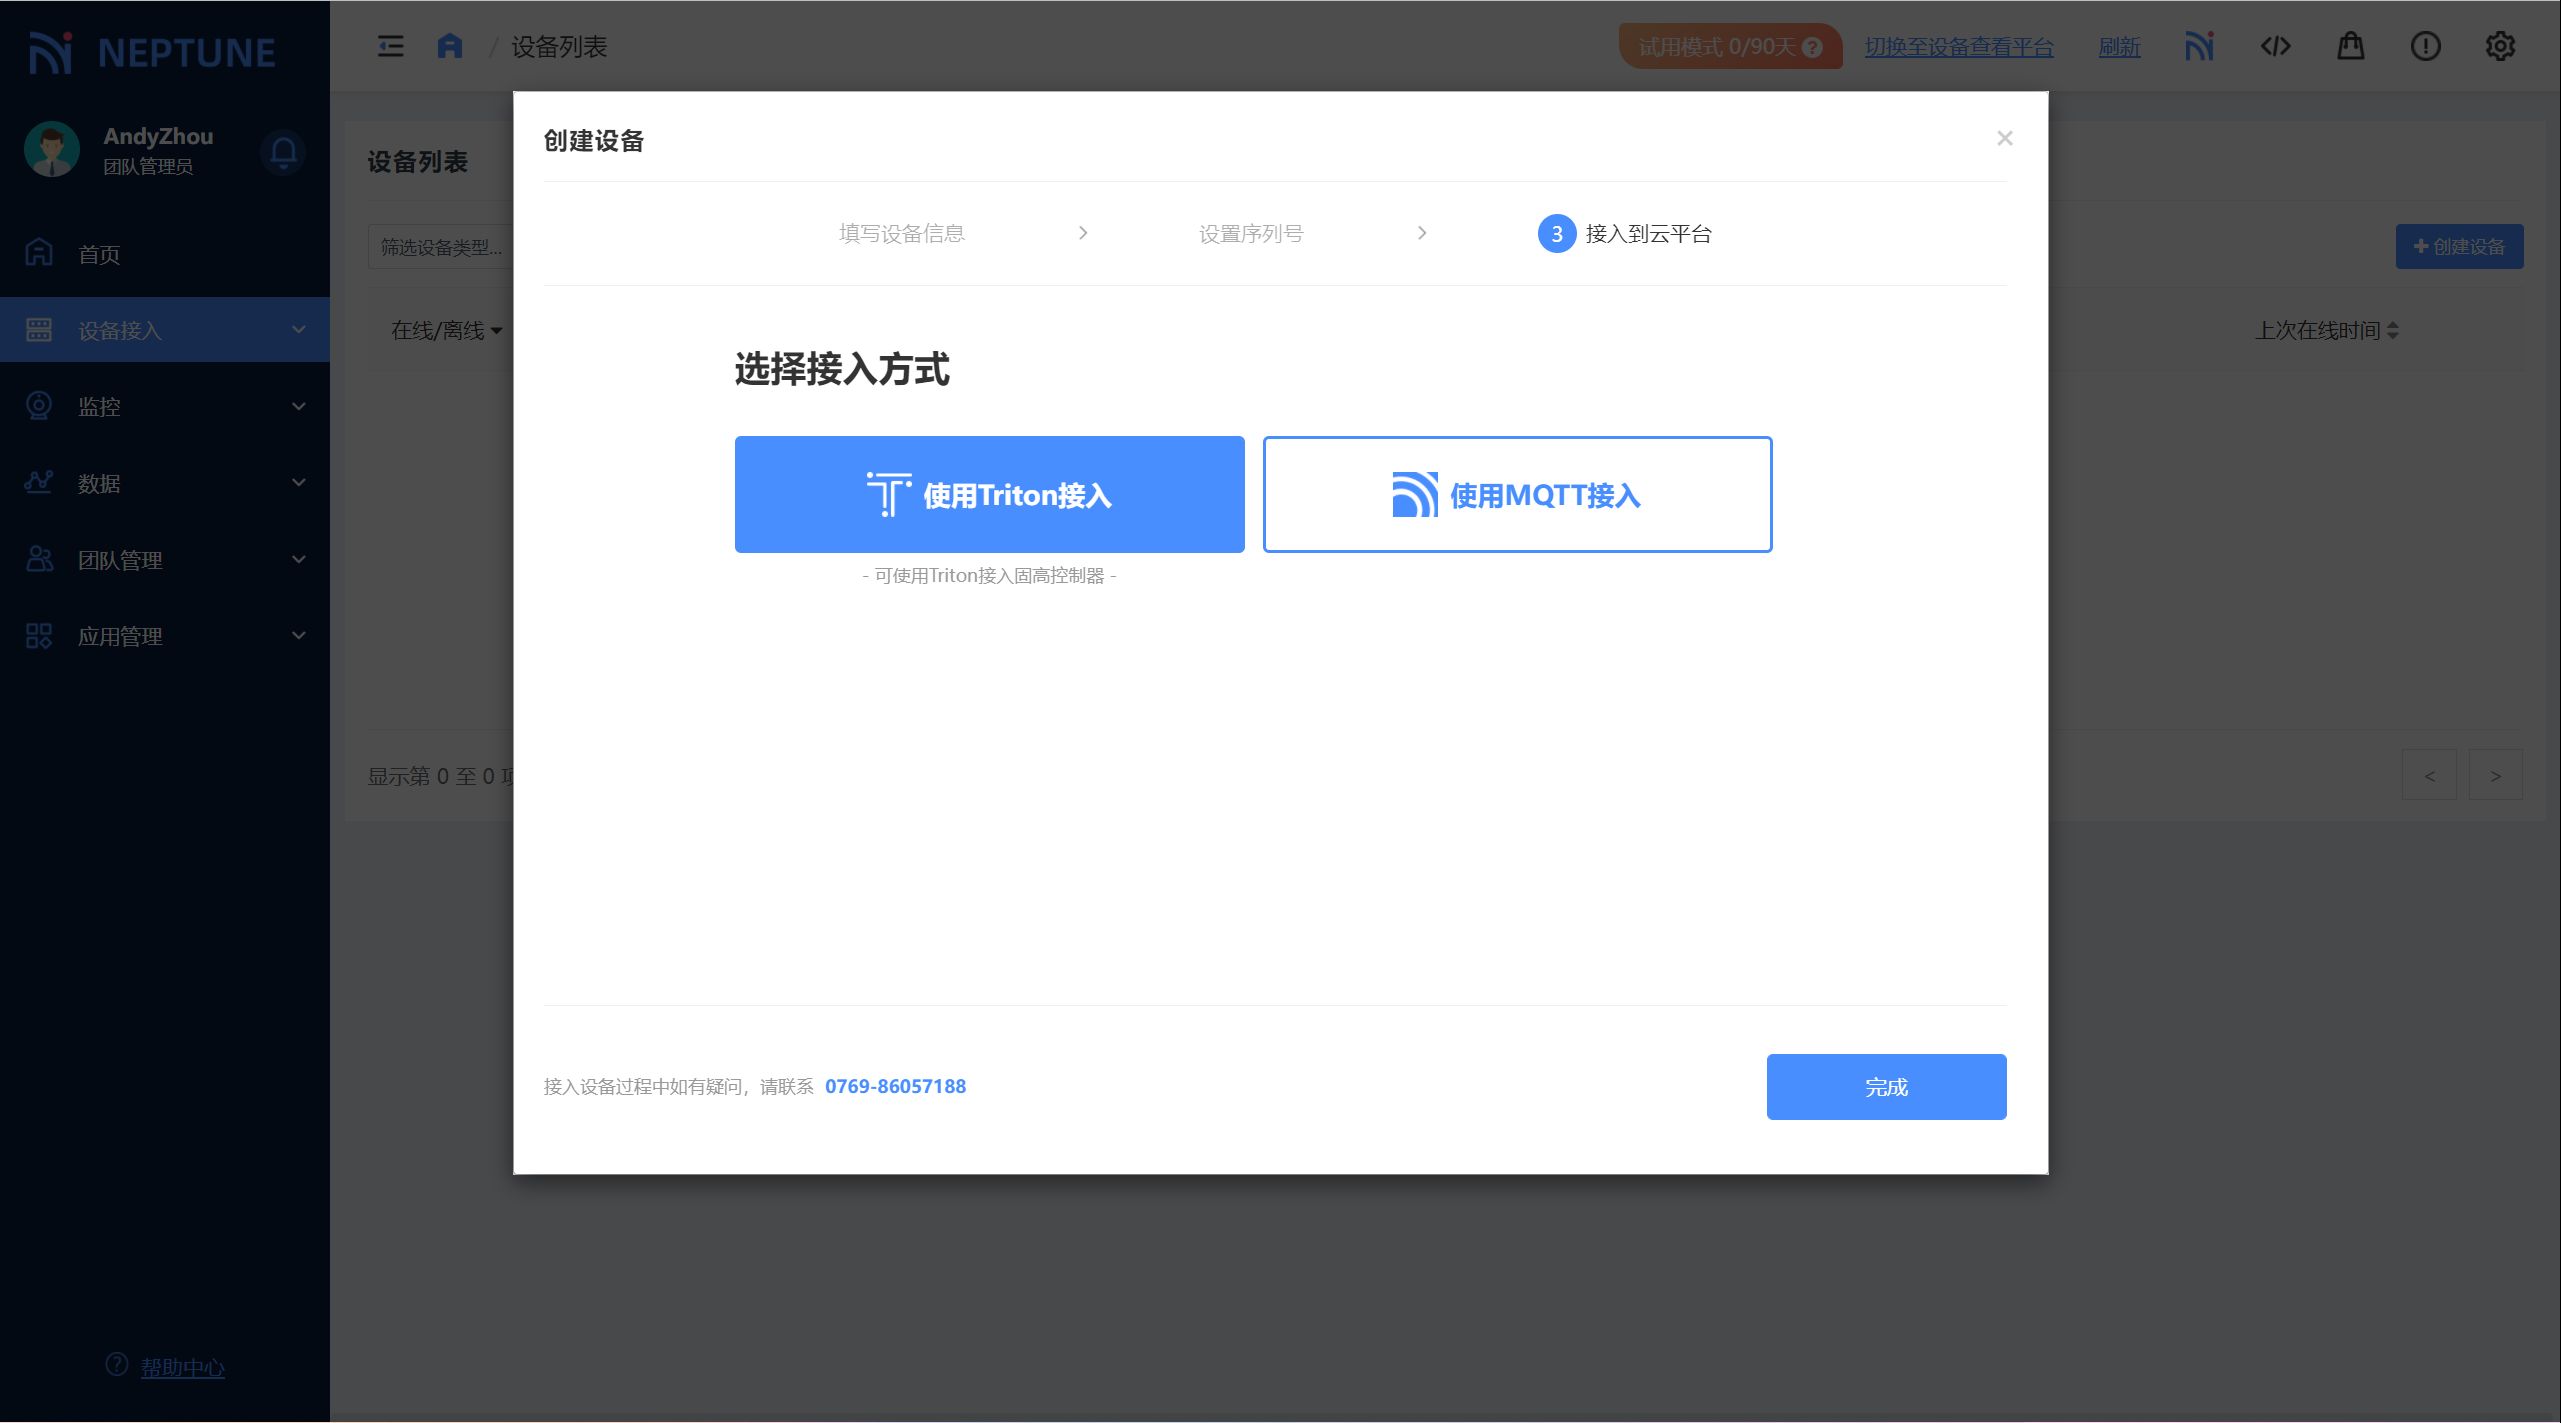Click the shopping bag icon
2561x1423 pixels.
point(2350,46)
